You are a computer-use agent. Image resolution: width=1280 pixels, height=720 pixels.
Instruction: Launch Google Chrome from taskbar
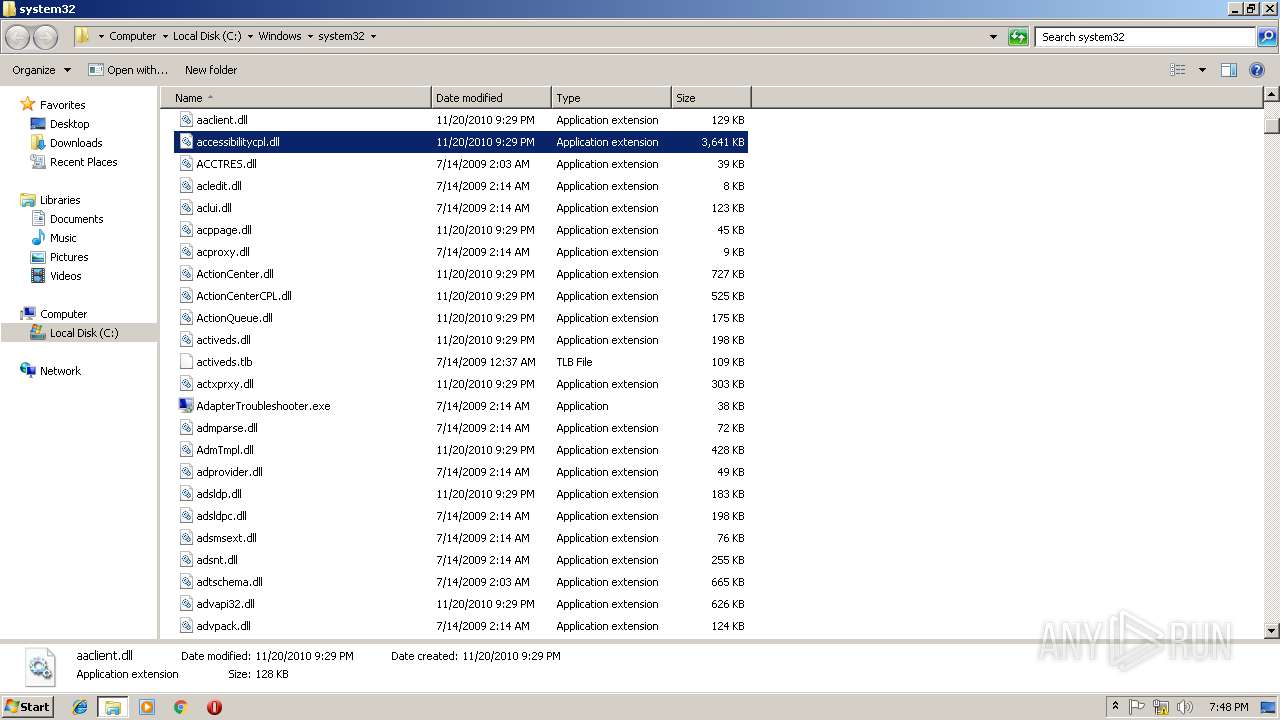(180, 707)
